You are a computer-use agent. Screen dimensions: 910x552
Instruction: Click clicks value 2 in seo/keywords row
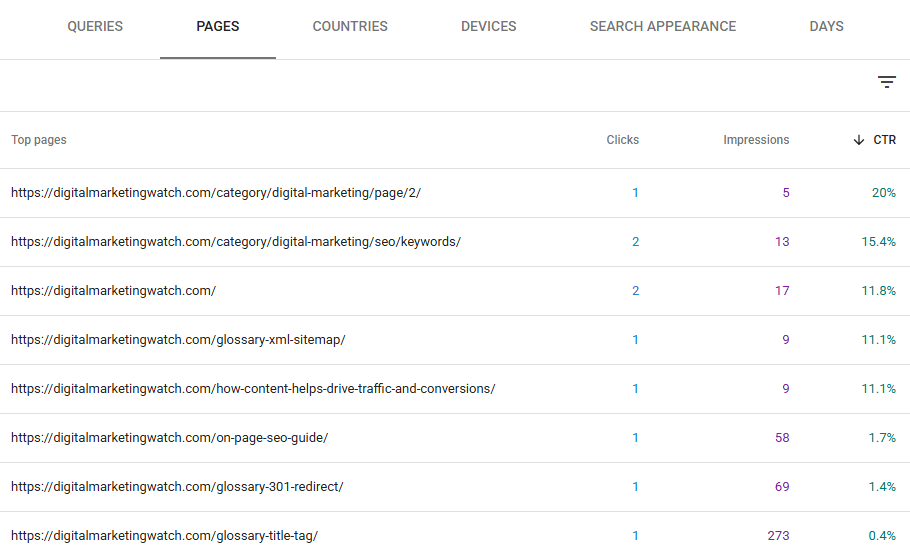(x=635, y=241)
